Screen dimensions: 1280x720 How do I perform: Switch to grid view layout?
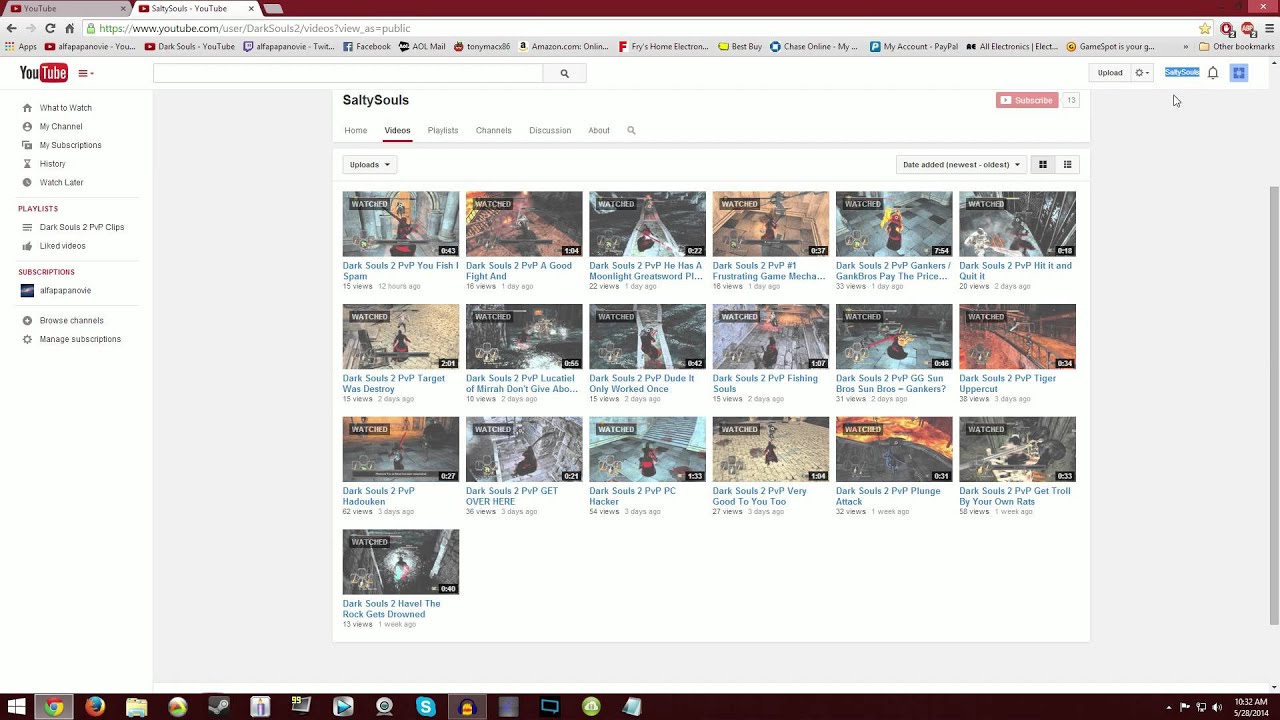click(x=1042, y=165)
